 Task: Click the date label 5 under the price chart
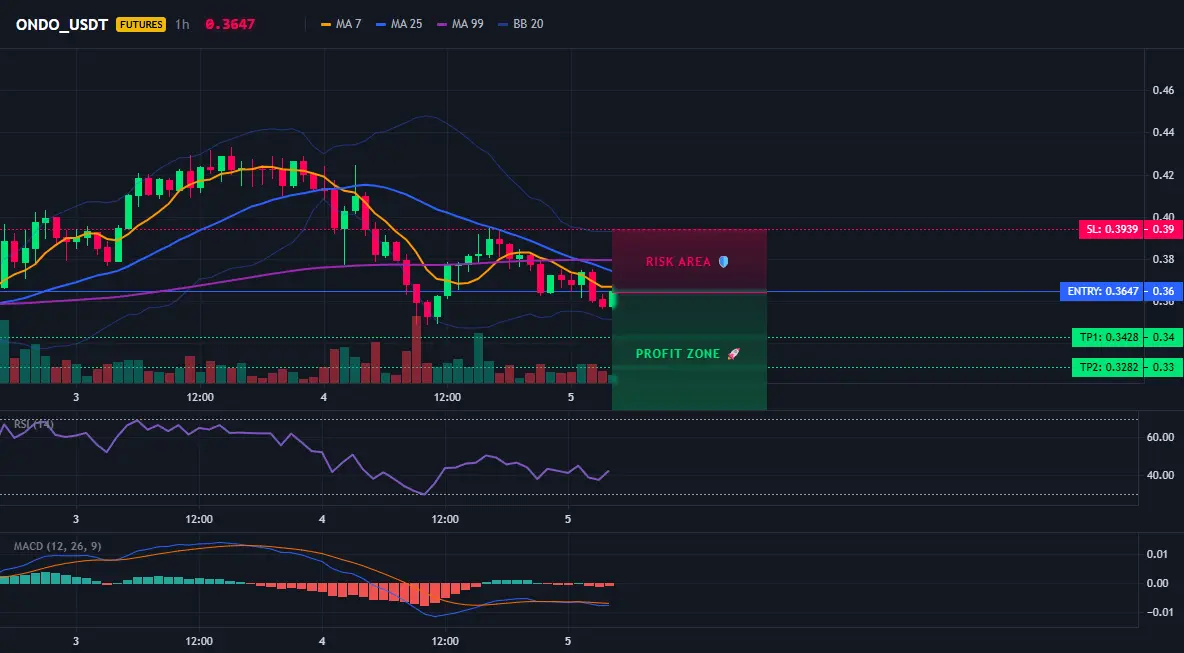point(570,397)
